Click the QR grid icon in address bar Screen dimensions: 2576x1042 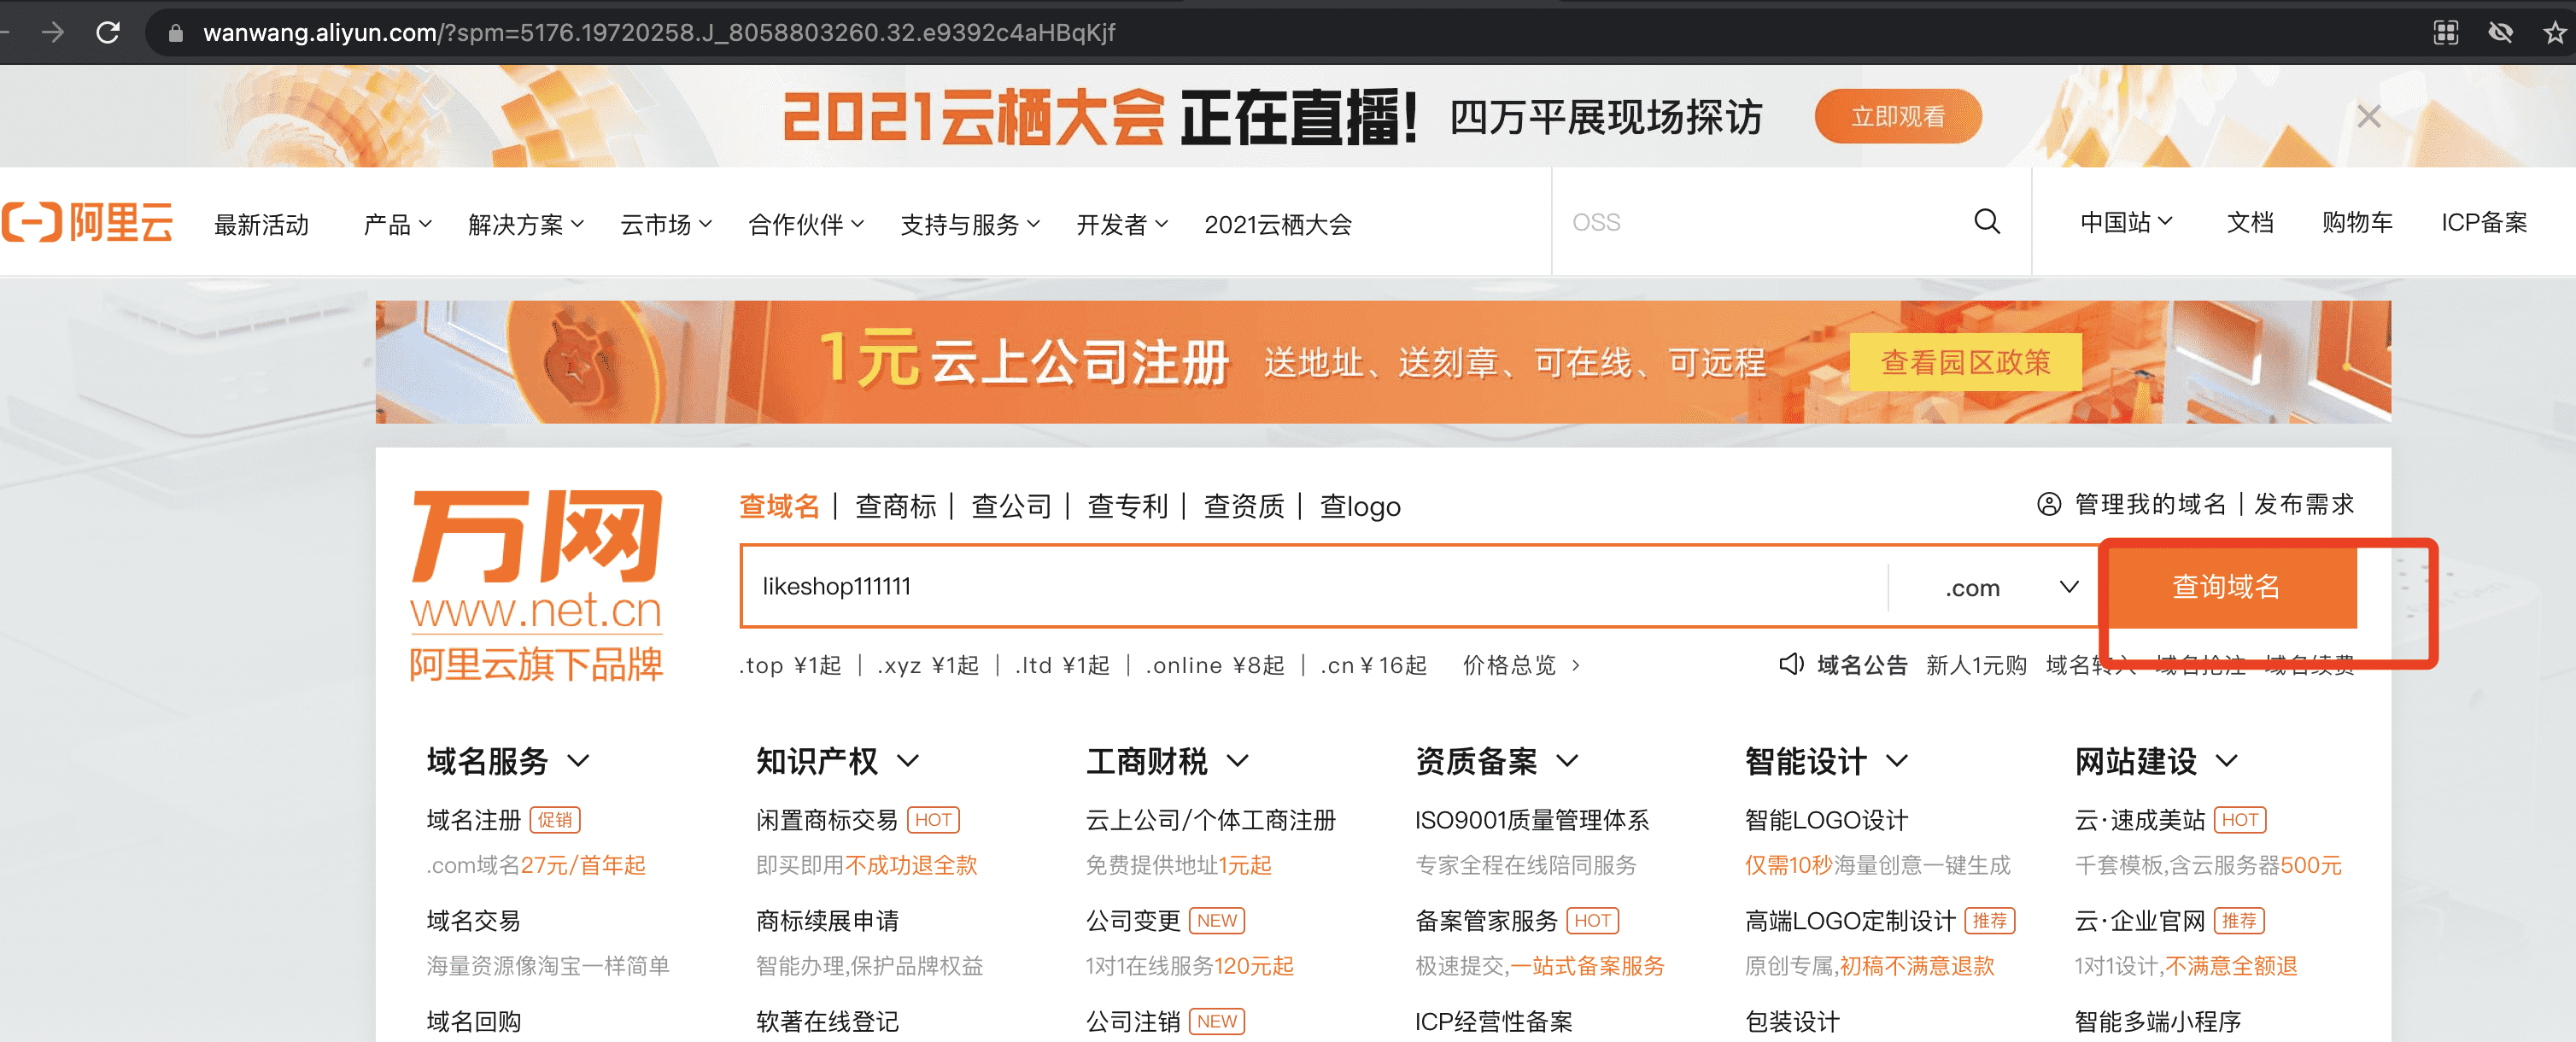tap(2445, 33)
